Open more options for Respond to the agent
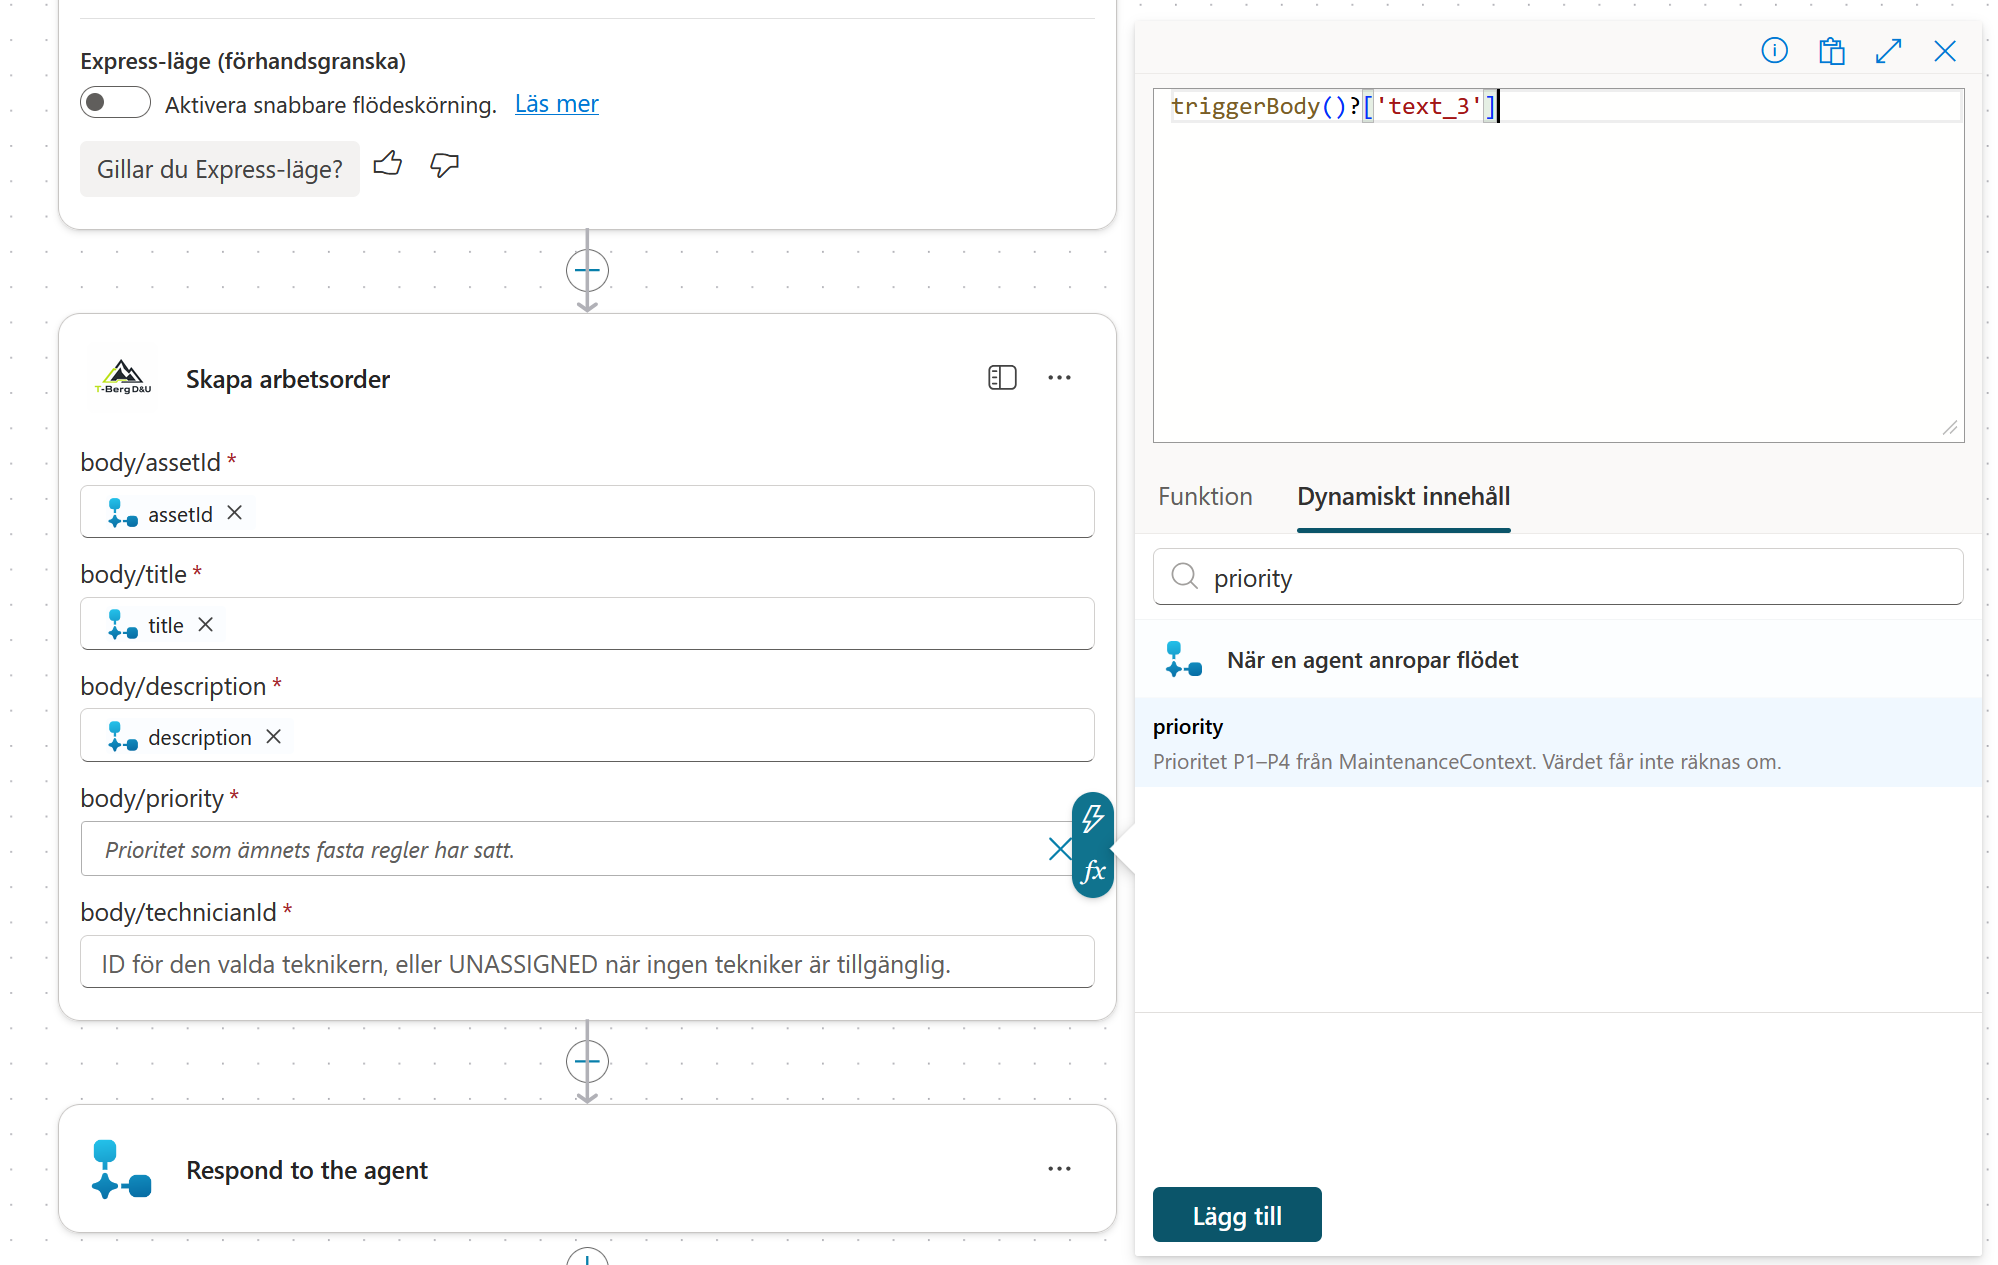 1059,1169
